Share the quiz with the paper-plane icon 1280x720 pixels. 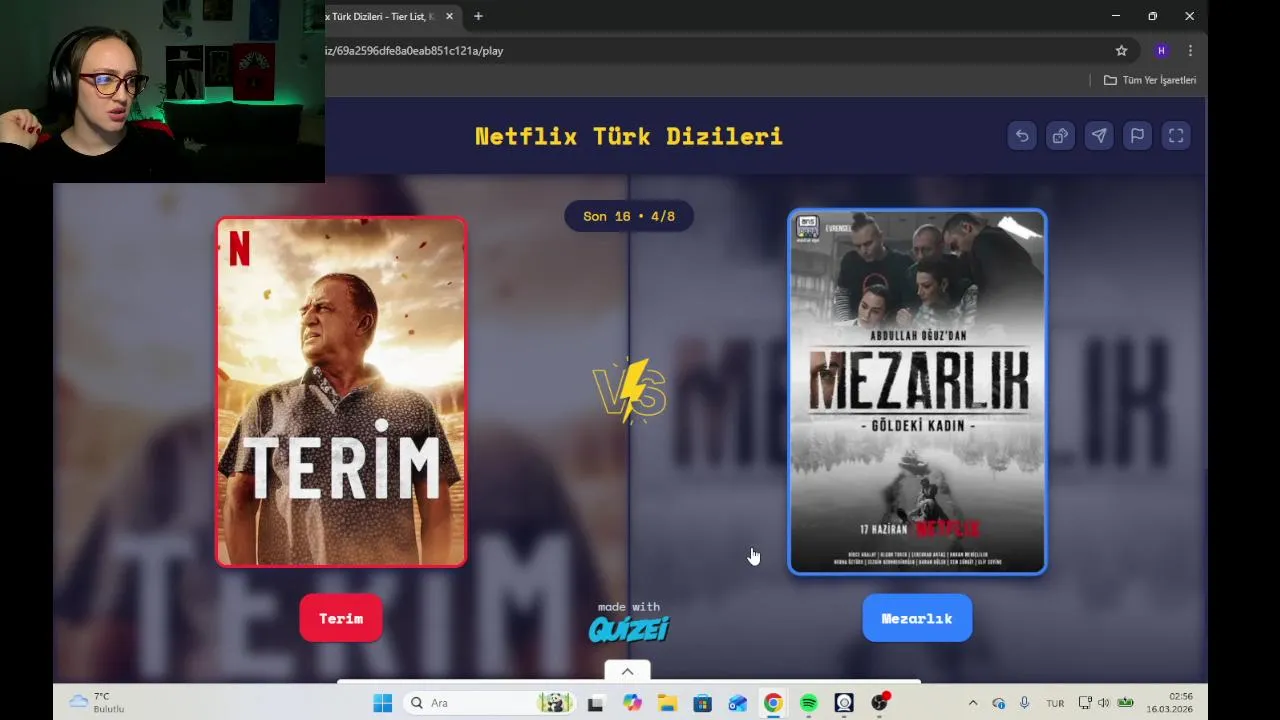tap(1099, 136)
